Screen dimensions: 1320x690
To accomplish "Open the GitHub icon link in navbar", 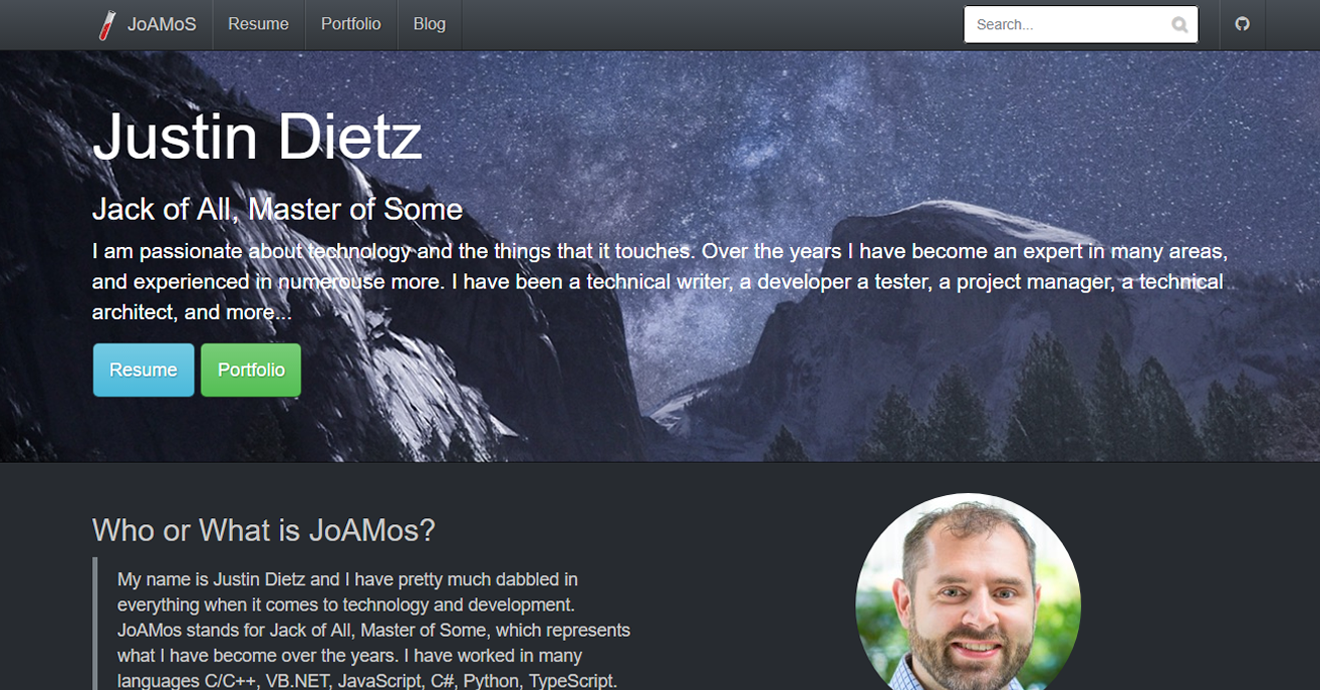I will [1242, 24].
